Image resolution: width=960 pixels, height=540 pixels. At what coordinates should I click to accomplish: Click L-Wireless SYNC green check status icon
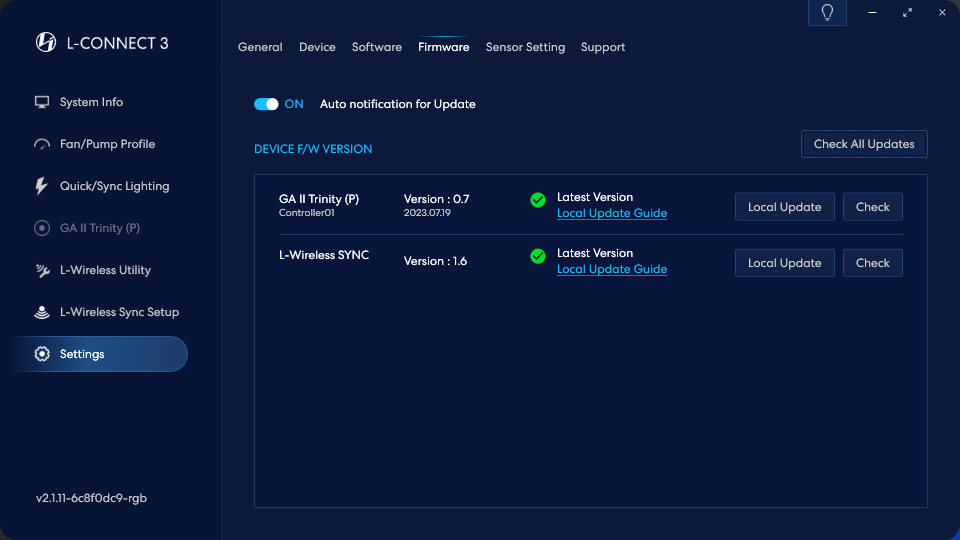(x=538, y=256)
